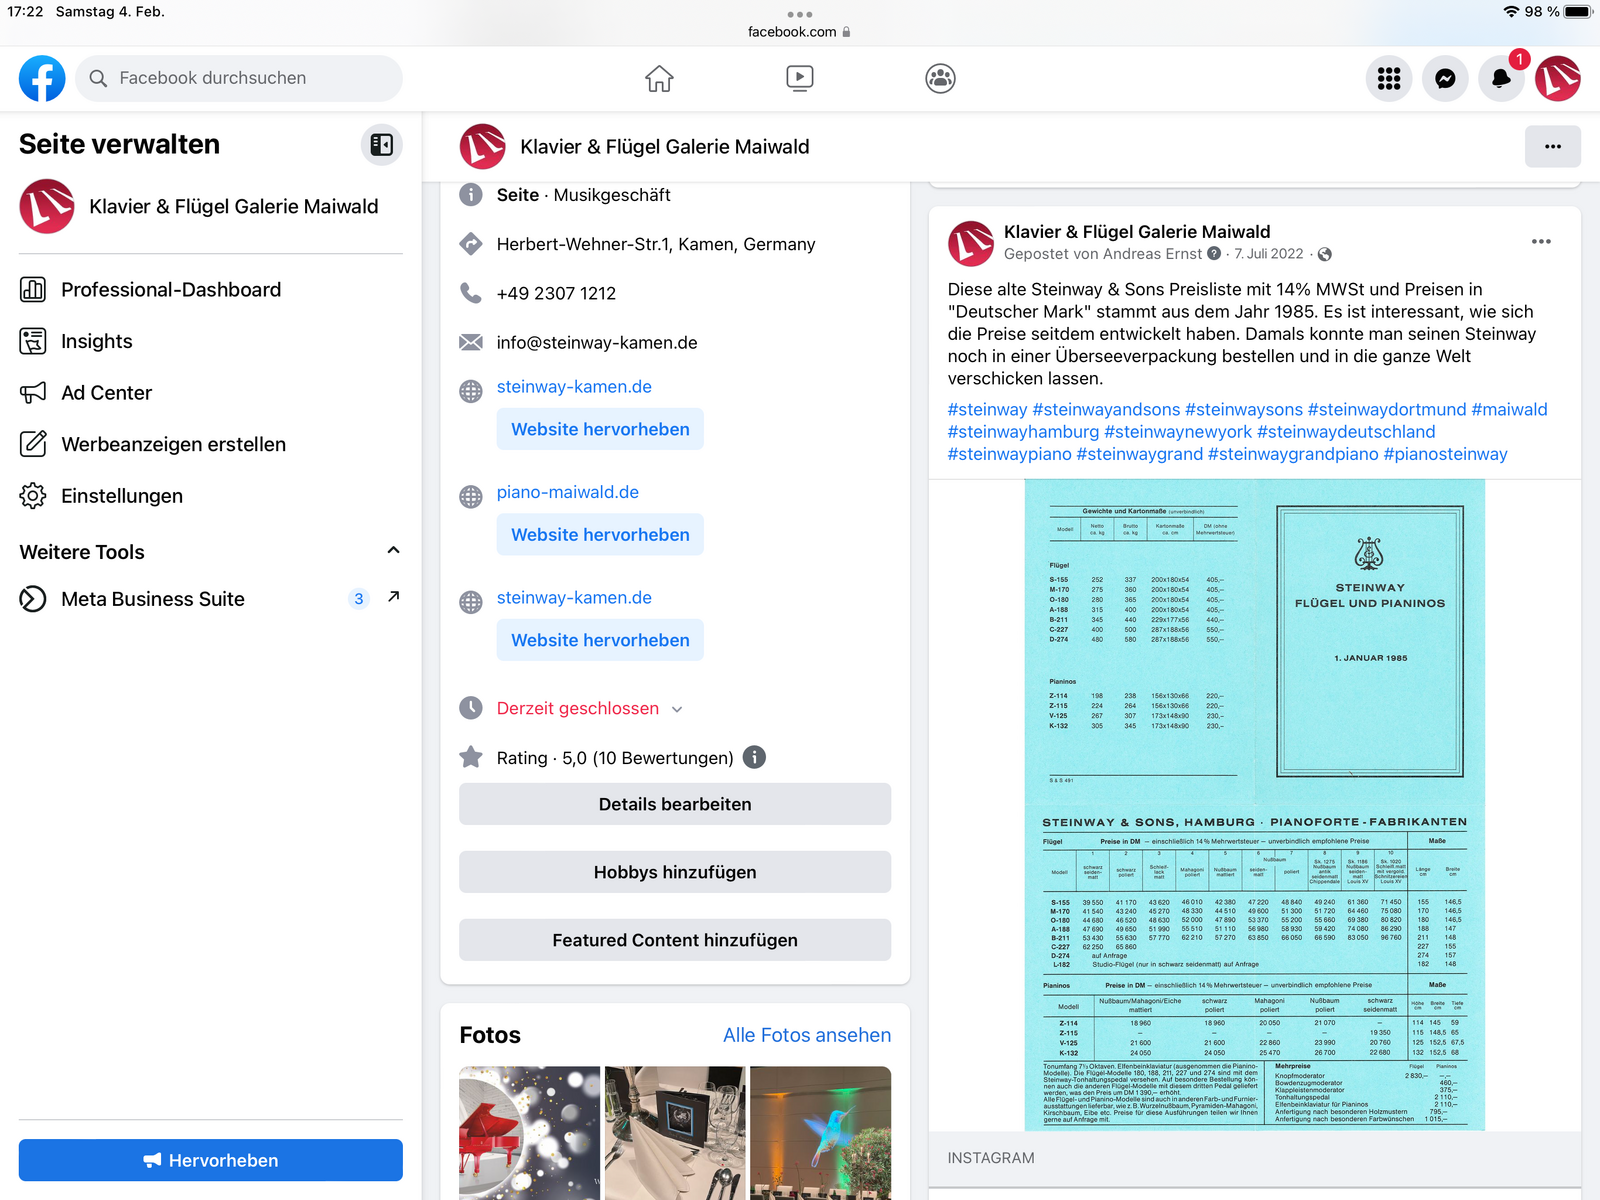Click the globe icon next to piano-maiwald.de

tap(470, 496)
